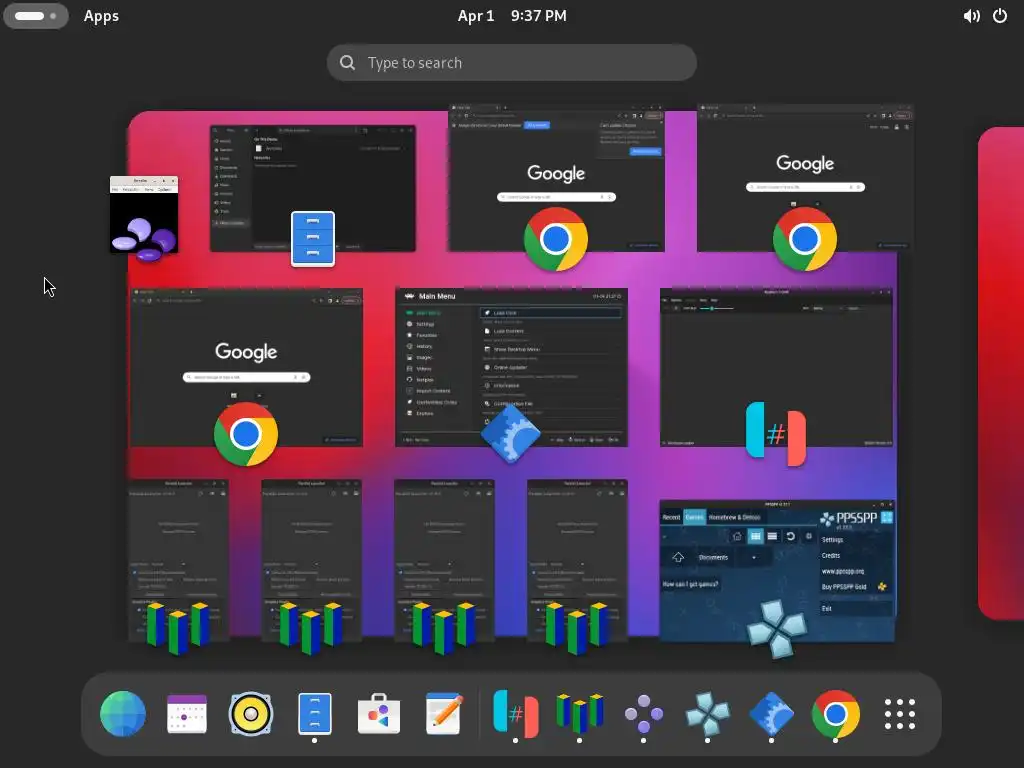Select the Ryujinx window thumbnail
The height and width of the screenshot is (768, 1024).
coord(776,368)
